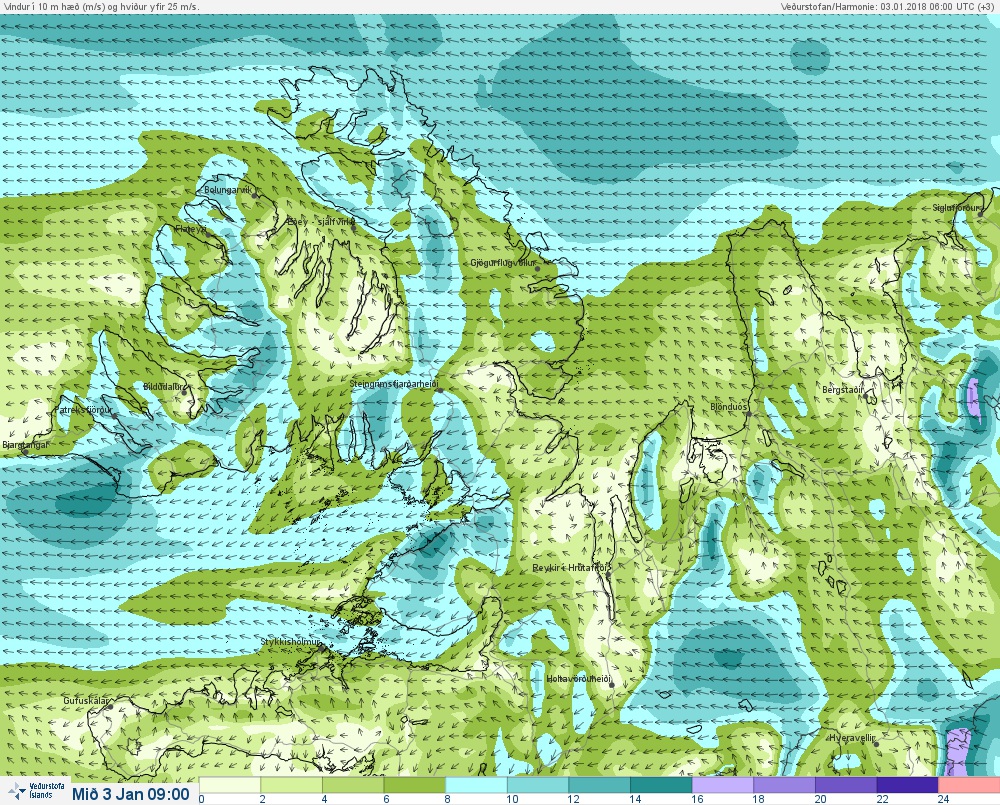This screenshot has height=805, width=1000.
Task: Select the 12–14 m/s teal legend swatch
Action: [599, 785]
